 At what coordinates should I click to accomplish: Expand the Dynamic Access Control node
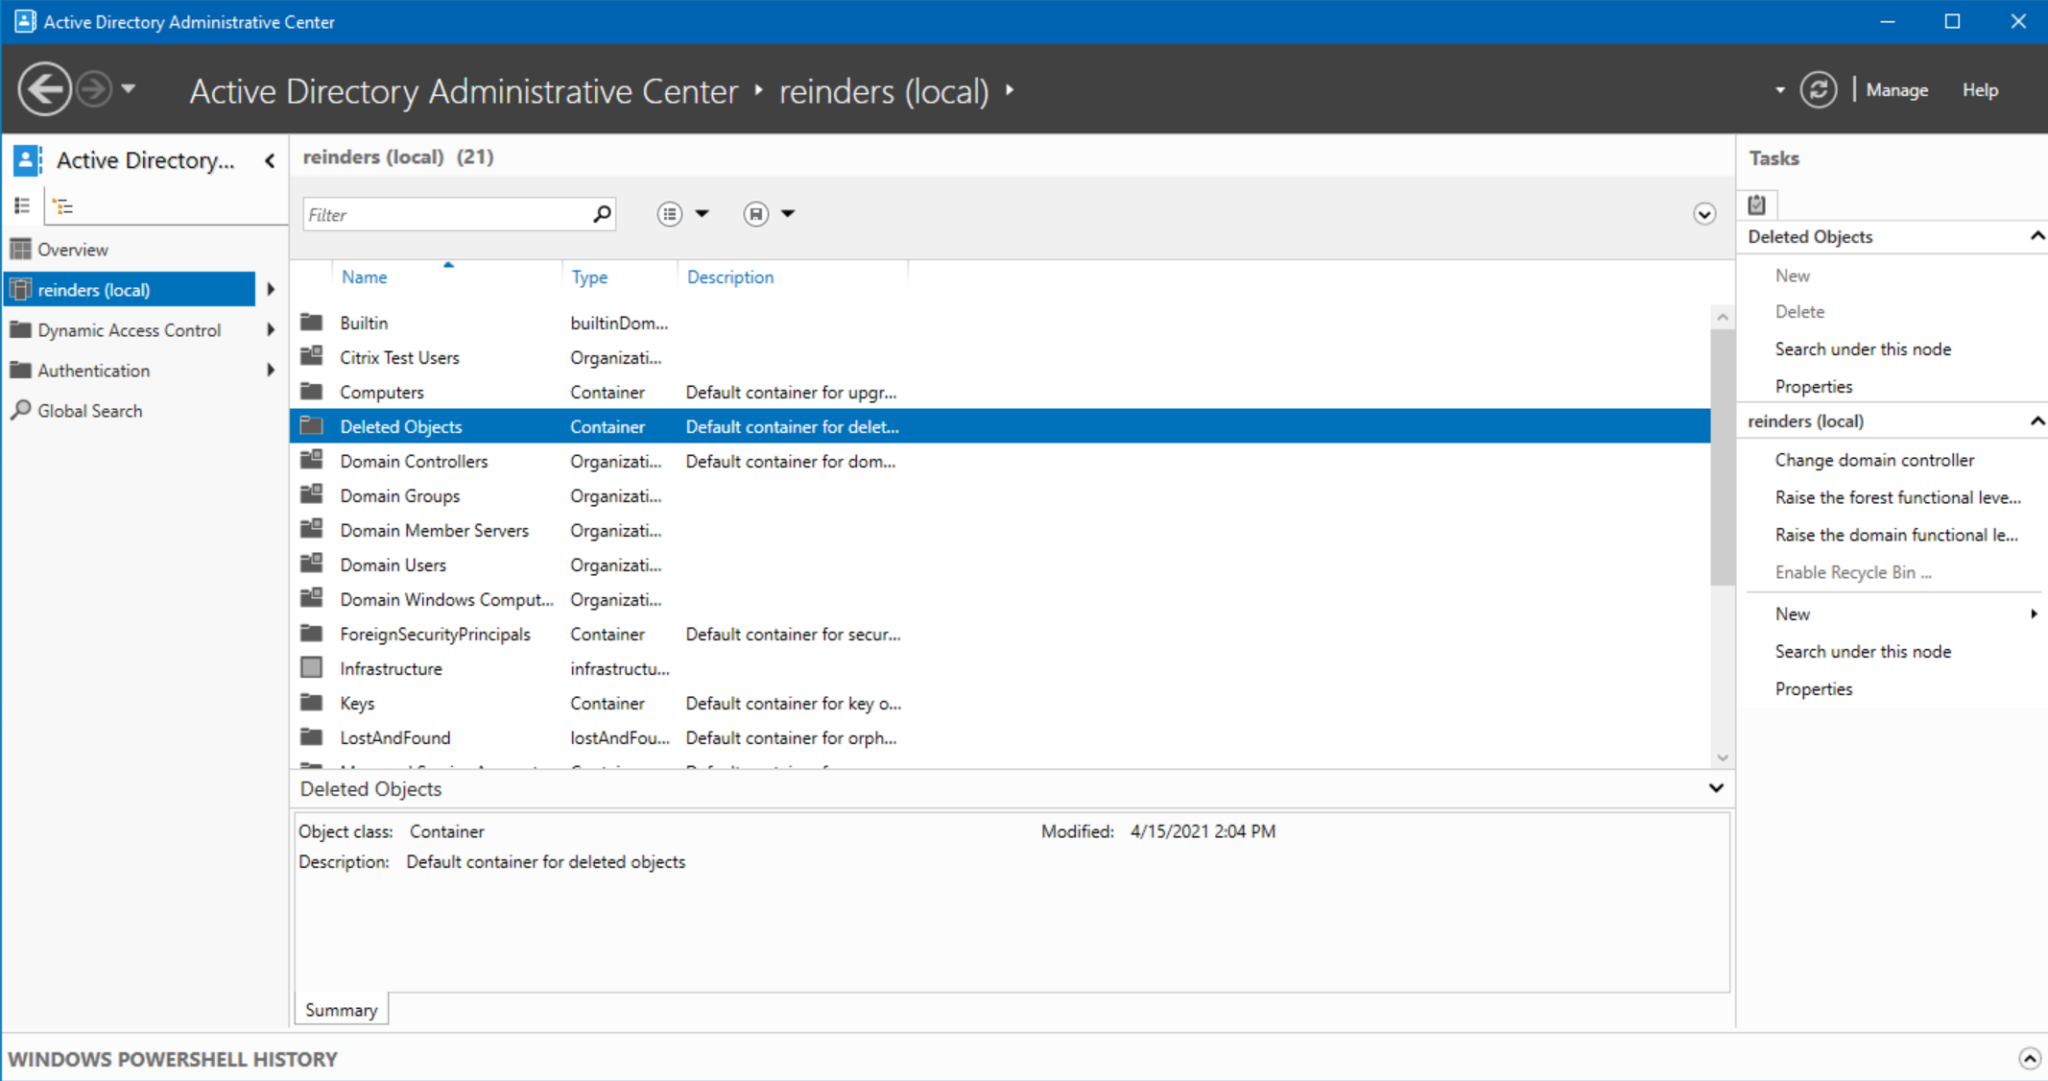271,329
